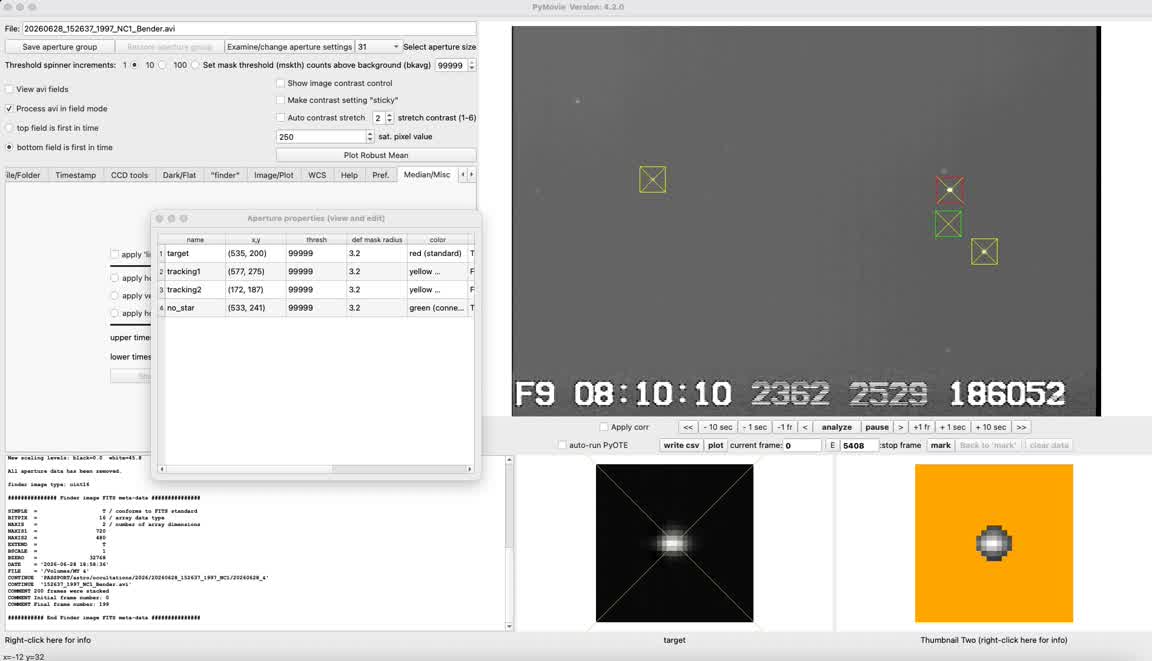The height and width of the screenshot is (661, 1152).
Task: Click the mark button
Action: click(940, 445)
